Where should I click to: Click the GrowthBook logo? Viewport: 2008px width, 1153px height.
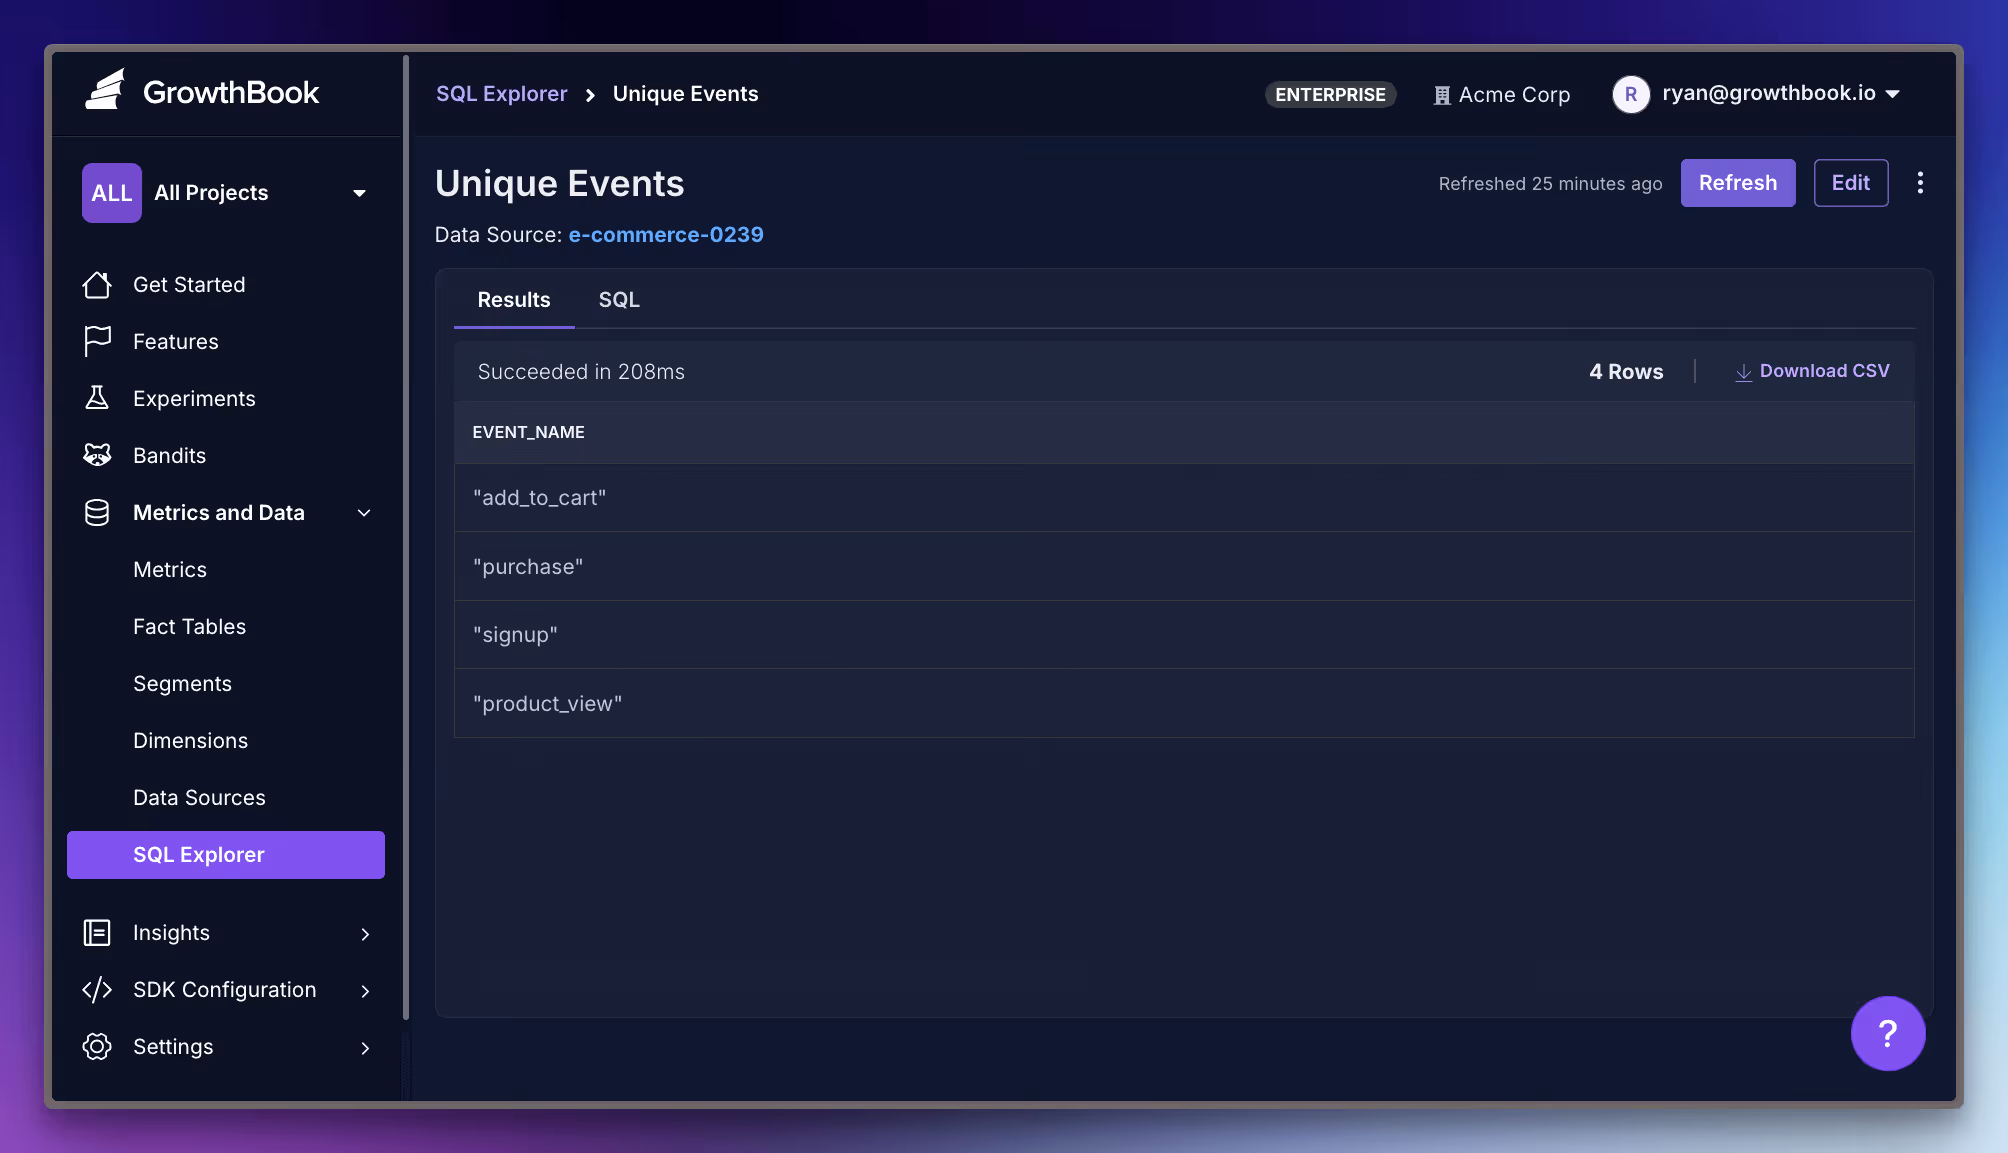tap(200, 92)
